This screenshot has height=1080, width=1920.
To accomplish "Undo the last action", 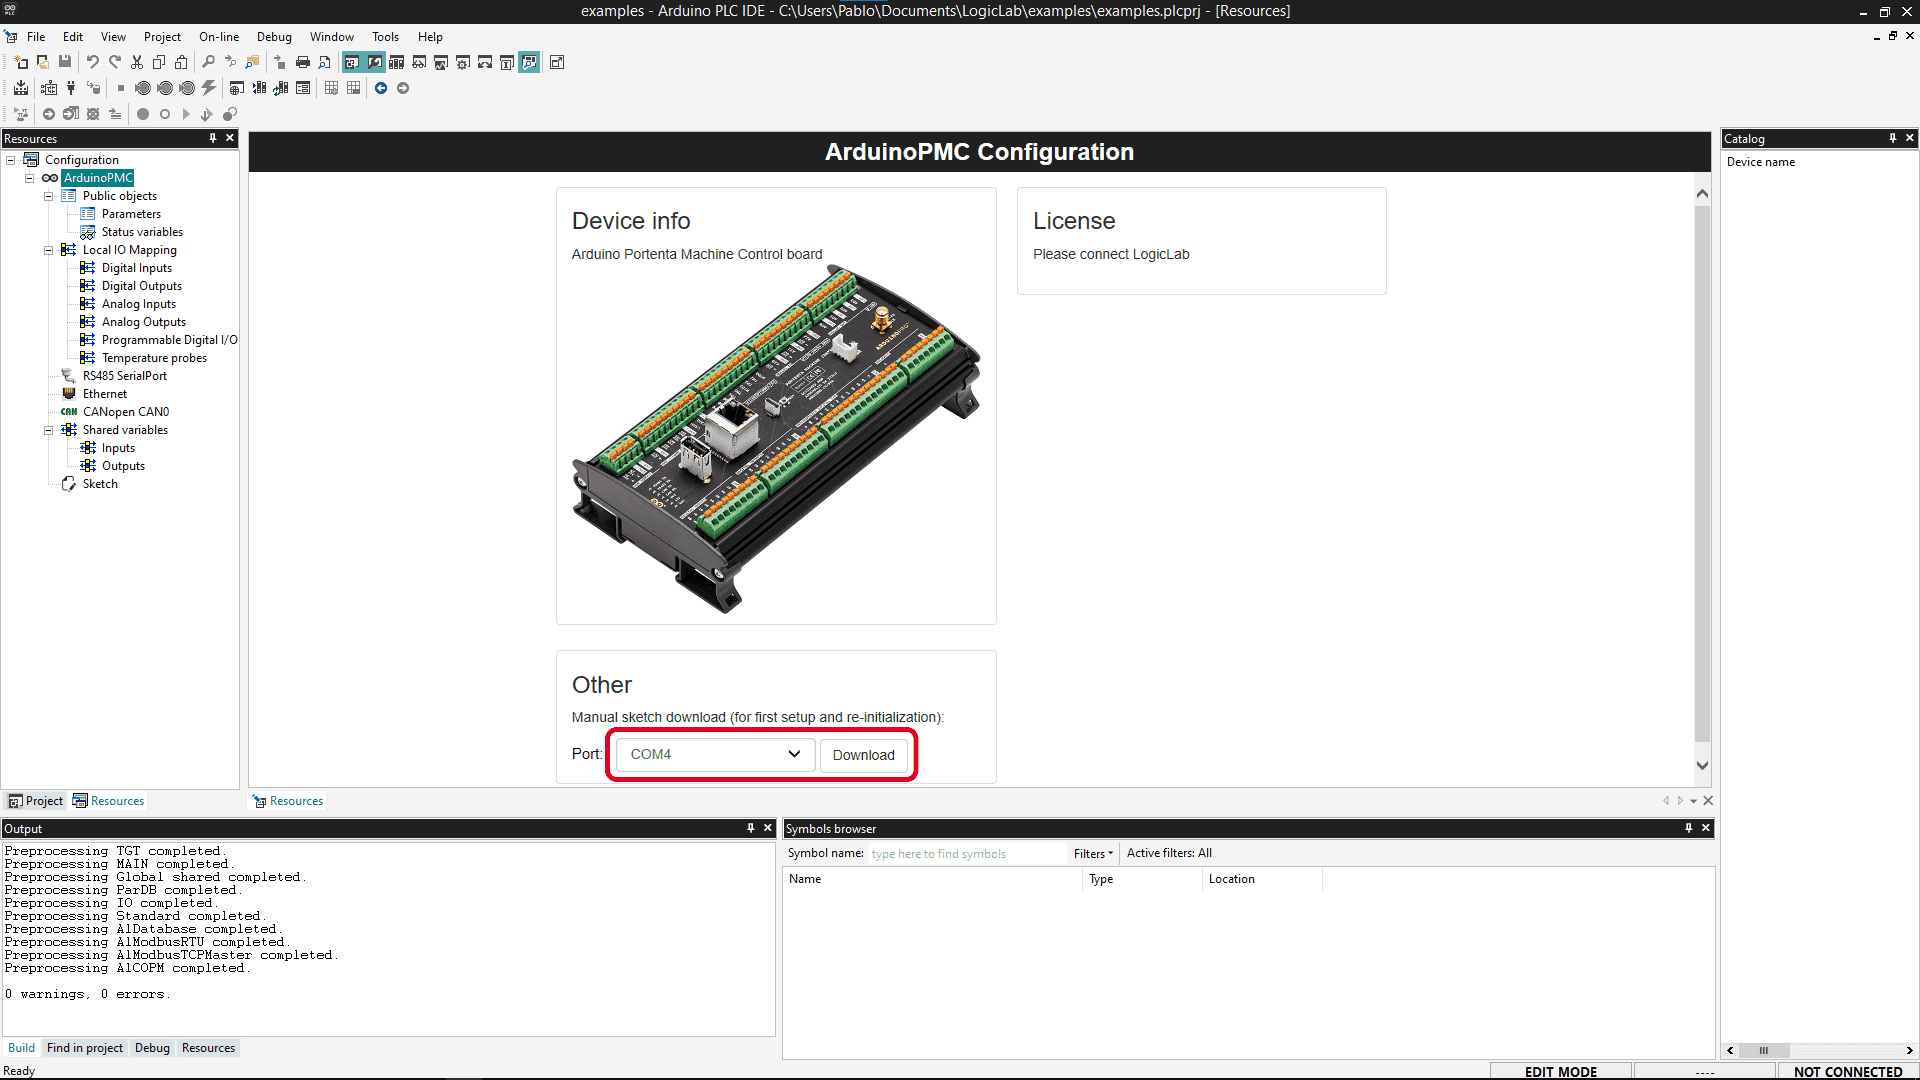I will 92,61.
